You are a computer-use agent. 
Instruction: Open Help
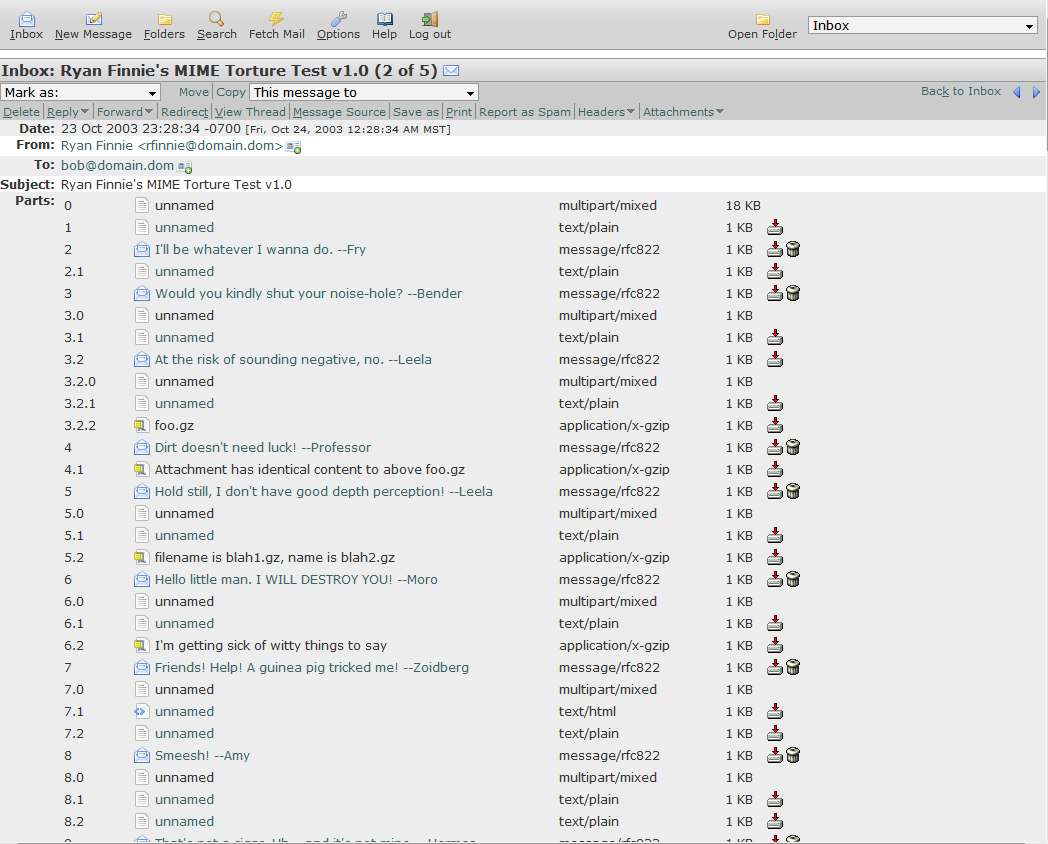tap(384, 26)
